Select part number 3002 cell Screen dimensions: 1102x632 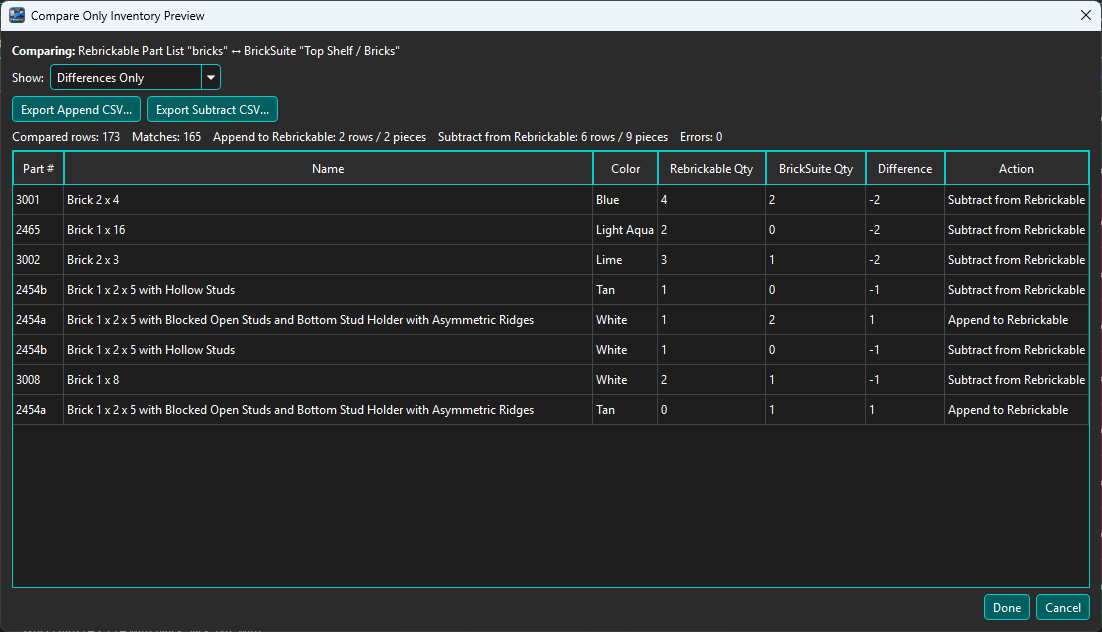(39, 259)
